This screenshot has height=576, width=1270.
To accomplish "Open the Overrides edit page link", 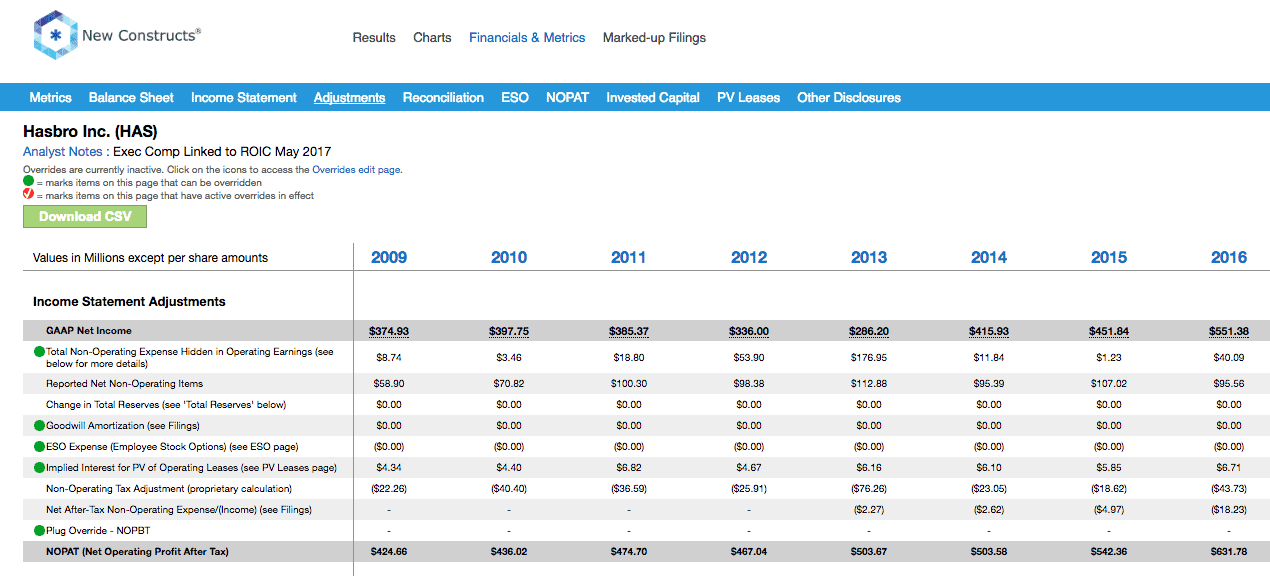I will (356, 170).
